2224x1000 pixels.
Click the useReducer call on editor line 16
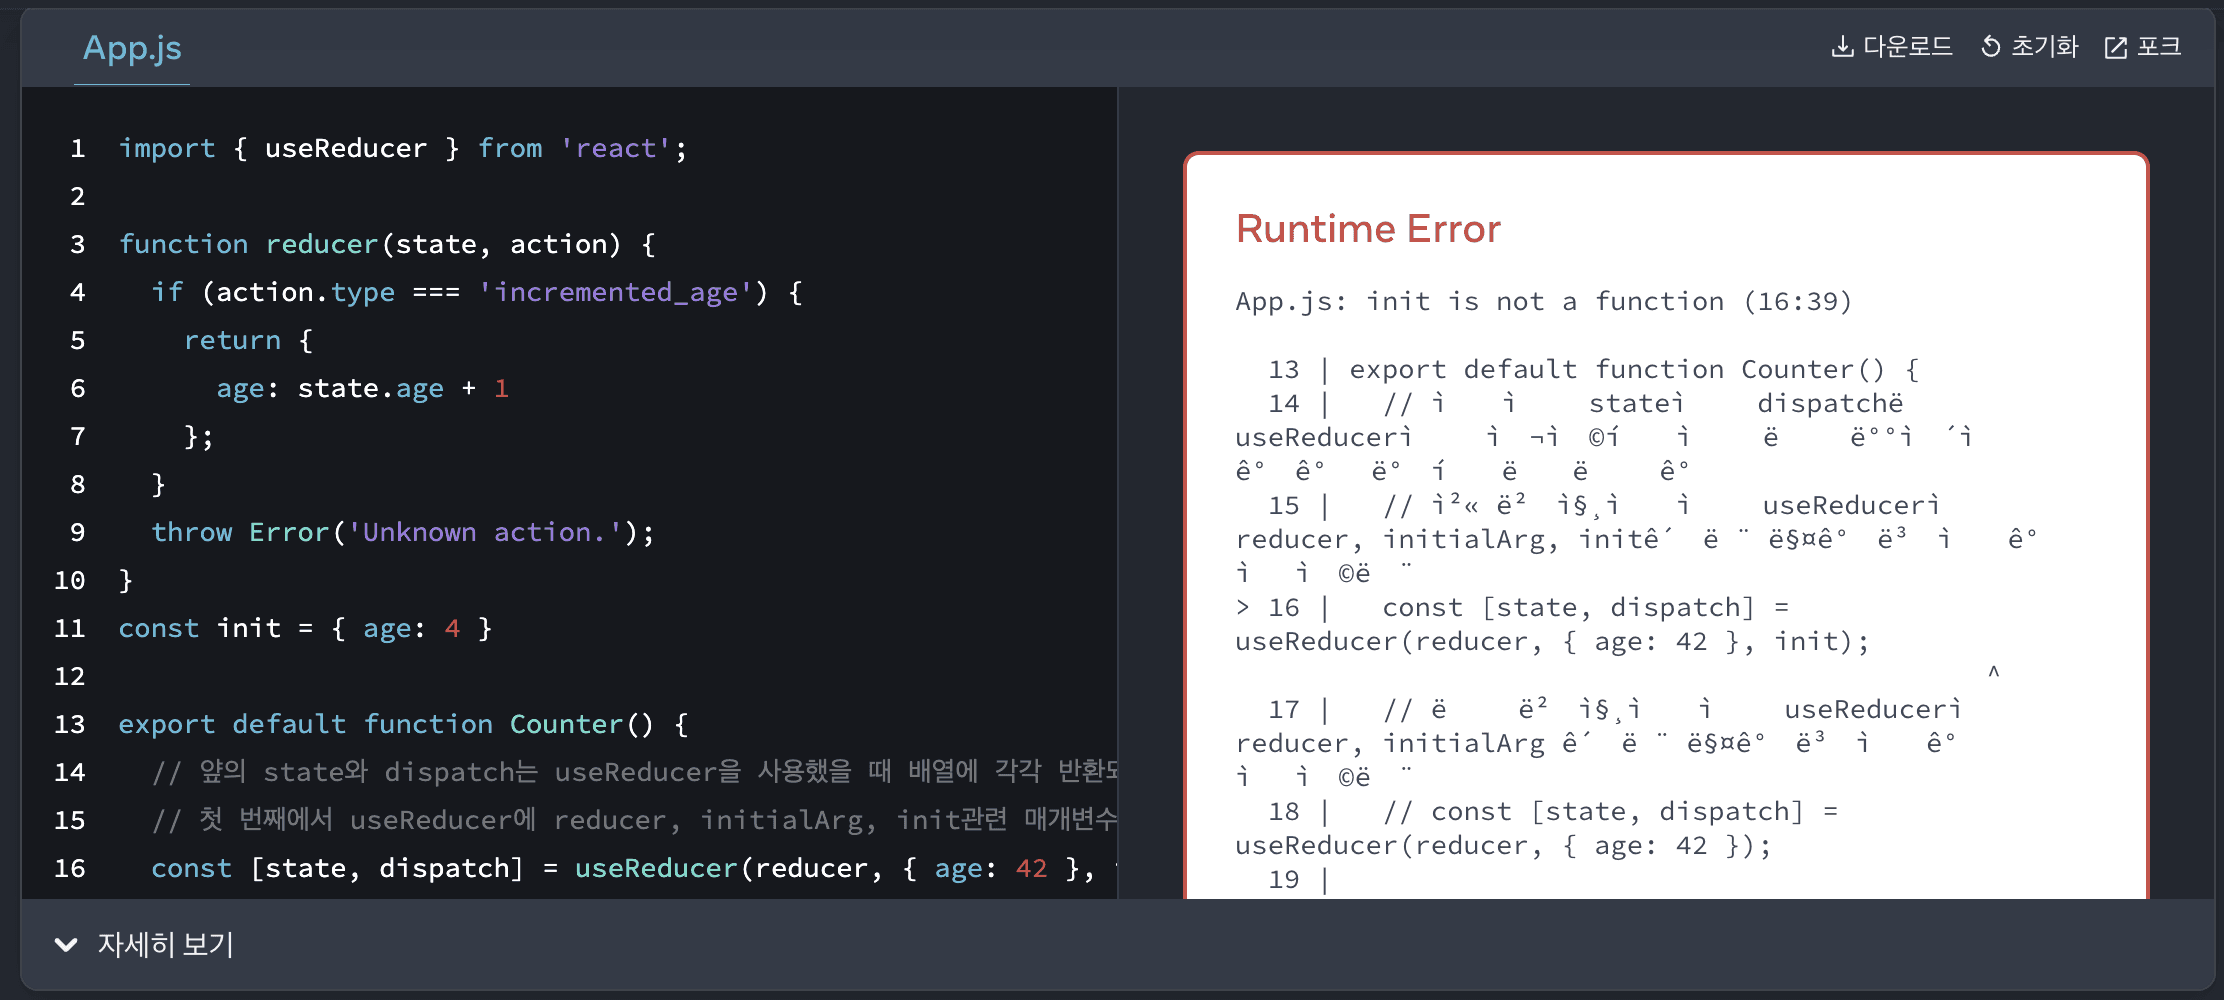(655, 869)
